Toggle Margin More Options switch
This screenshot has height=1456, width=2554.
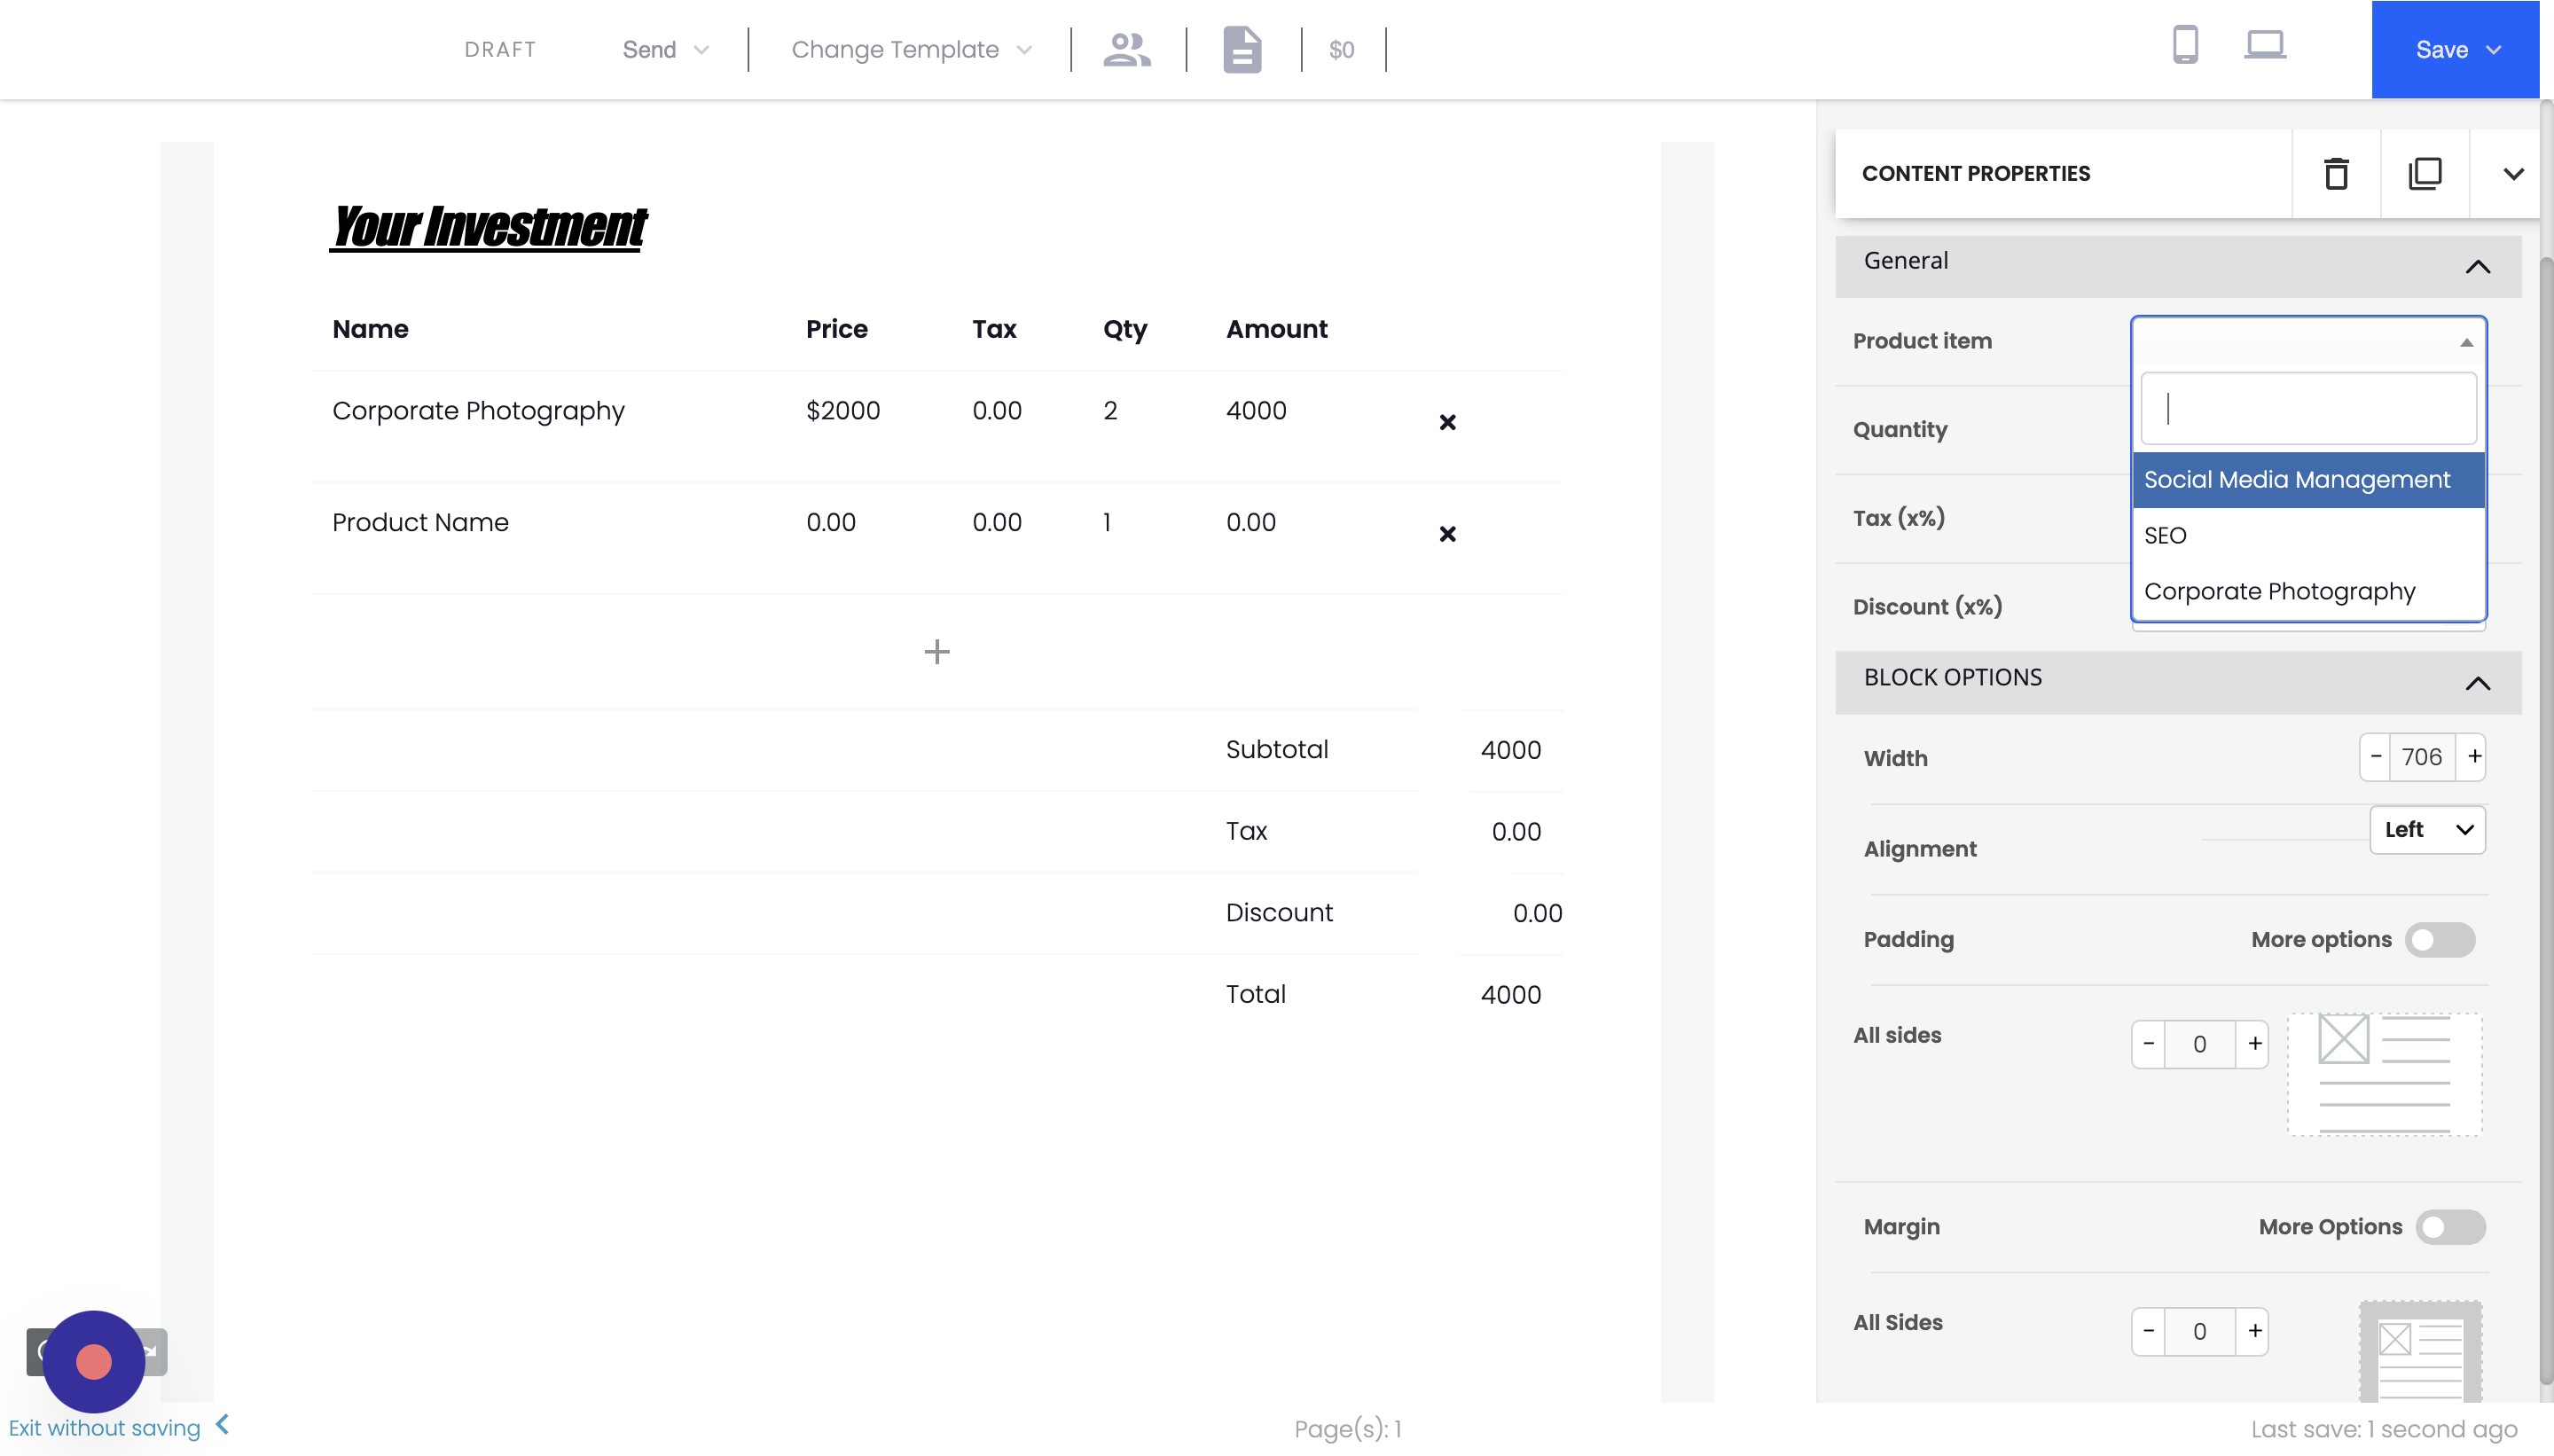coord(2449,1227)
